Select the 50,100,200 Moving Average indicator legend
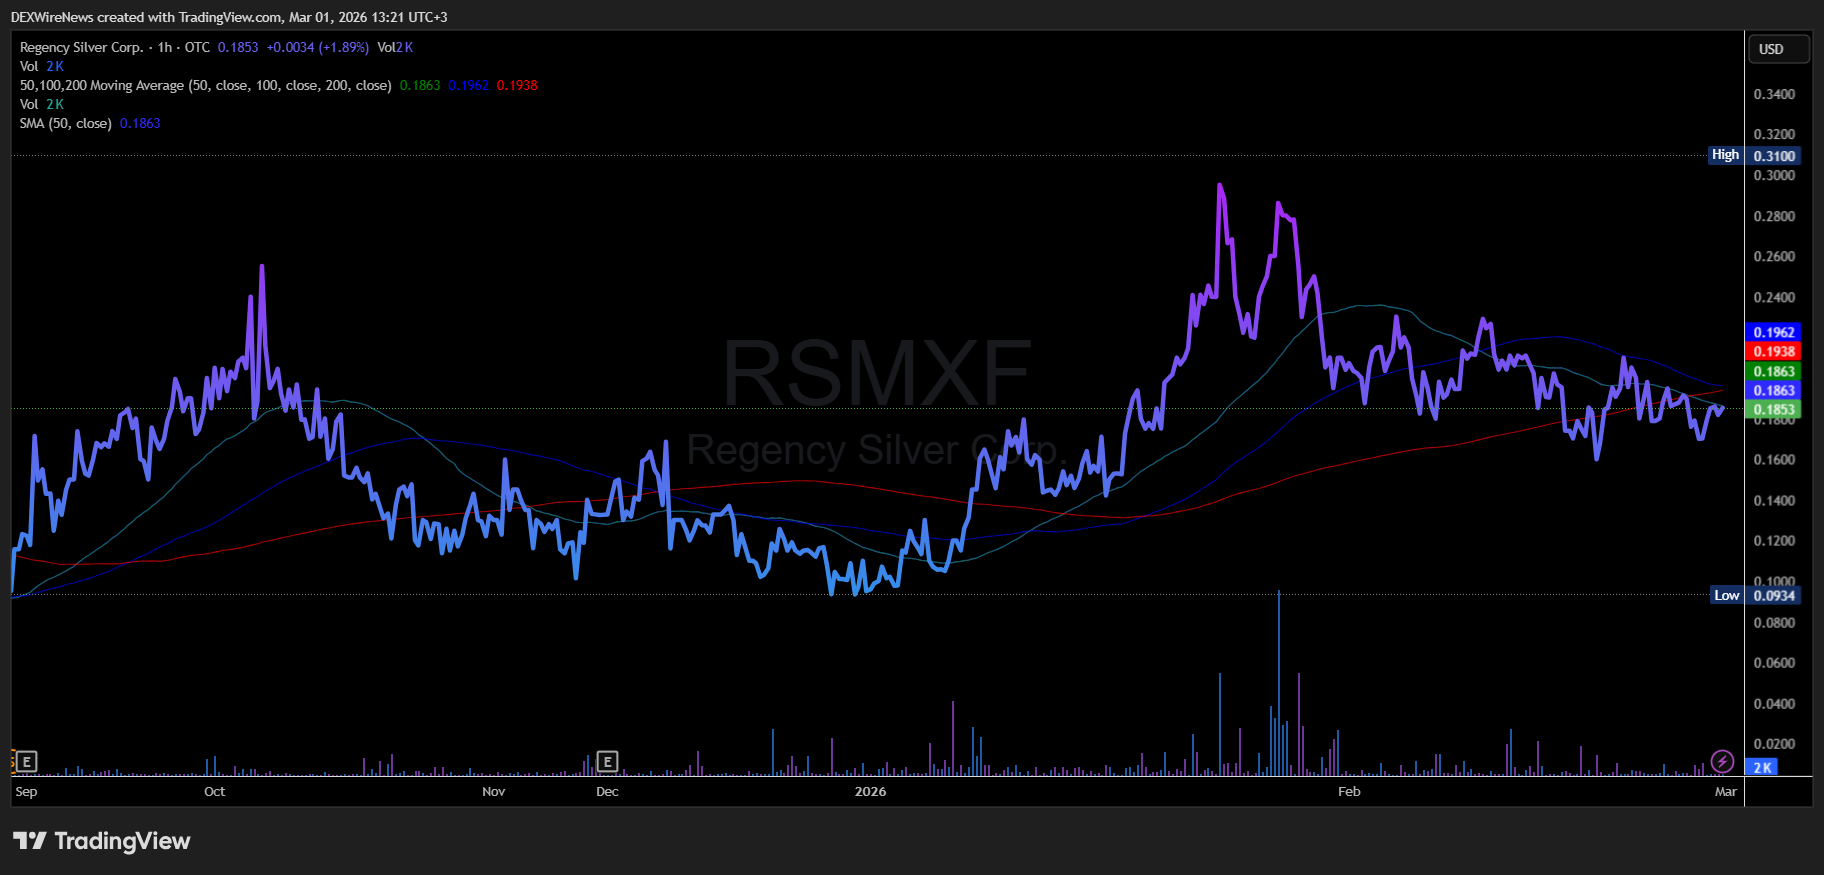The height and width of the screenshot is (875, 1824). point(205,85)
